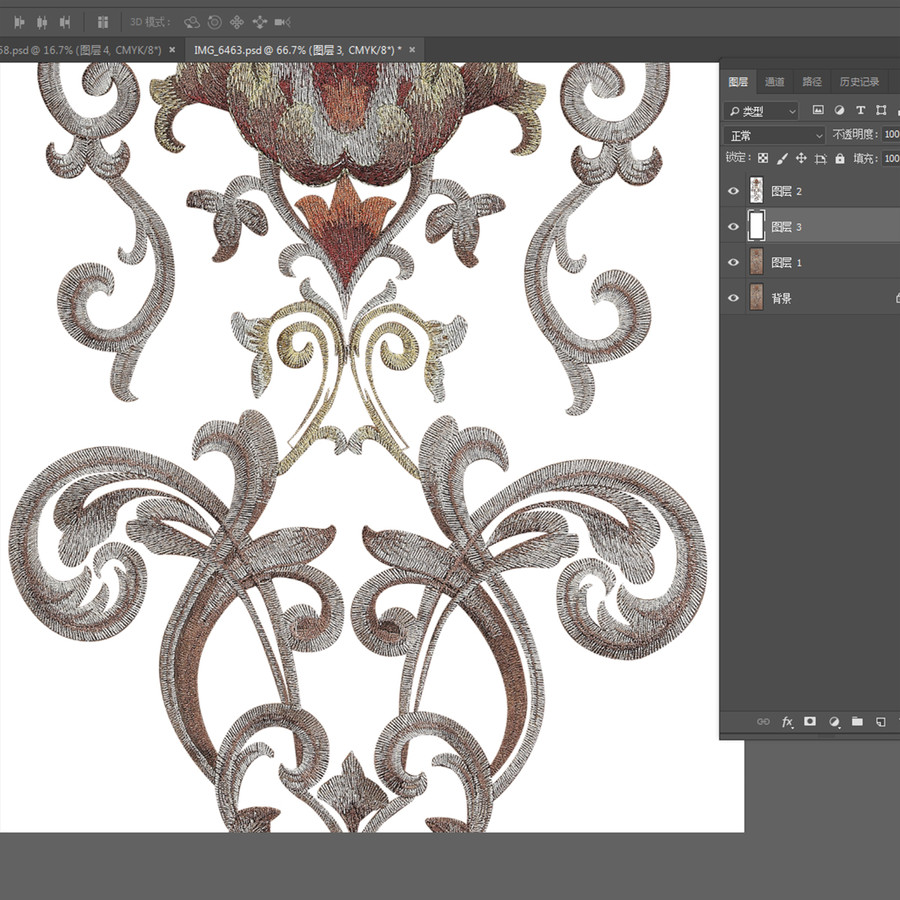Open the fx layer style menu
This screenshot has height=900, width=900.
click(x=787, y=721)
